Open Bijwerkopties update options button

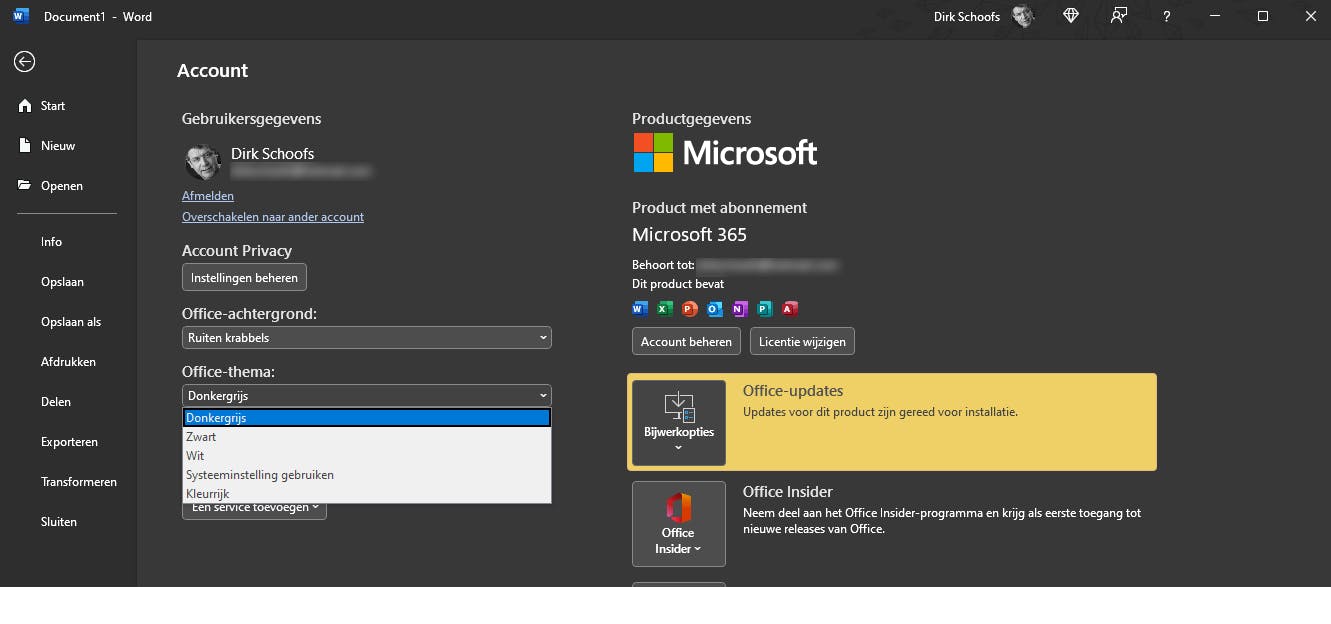click(x=679, y=423)
